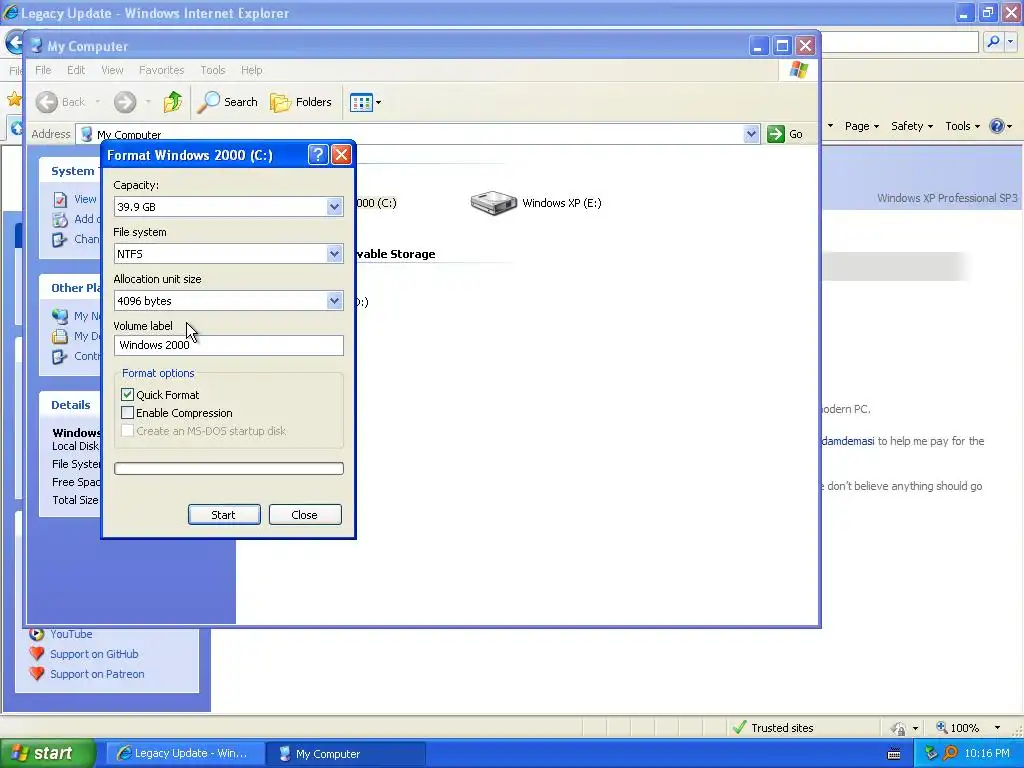The height and width of the screenshot is (768, 1024).
Task: Click the YouTube icon
Action: pos(37,633)
